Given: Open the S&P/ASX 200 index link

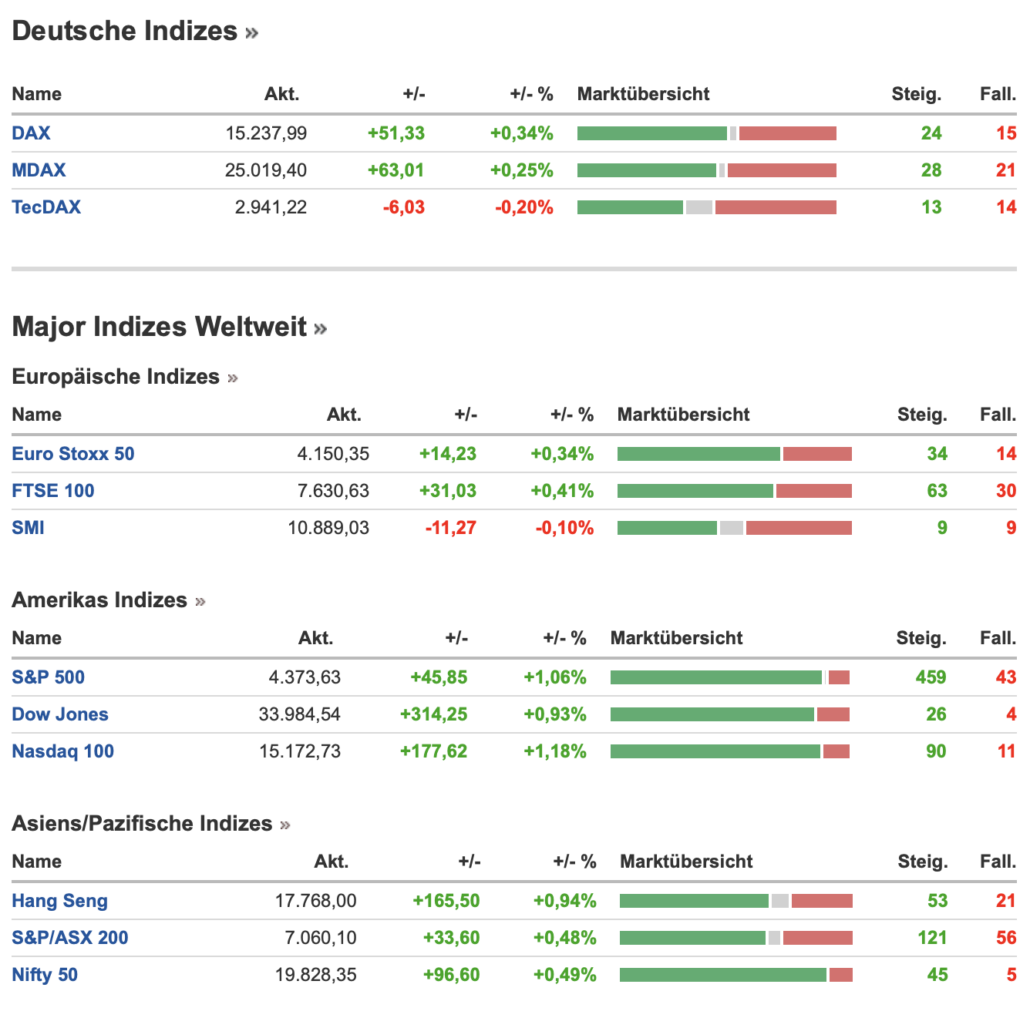Looking at the screenshot, I should point(70,937).
